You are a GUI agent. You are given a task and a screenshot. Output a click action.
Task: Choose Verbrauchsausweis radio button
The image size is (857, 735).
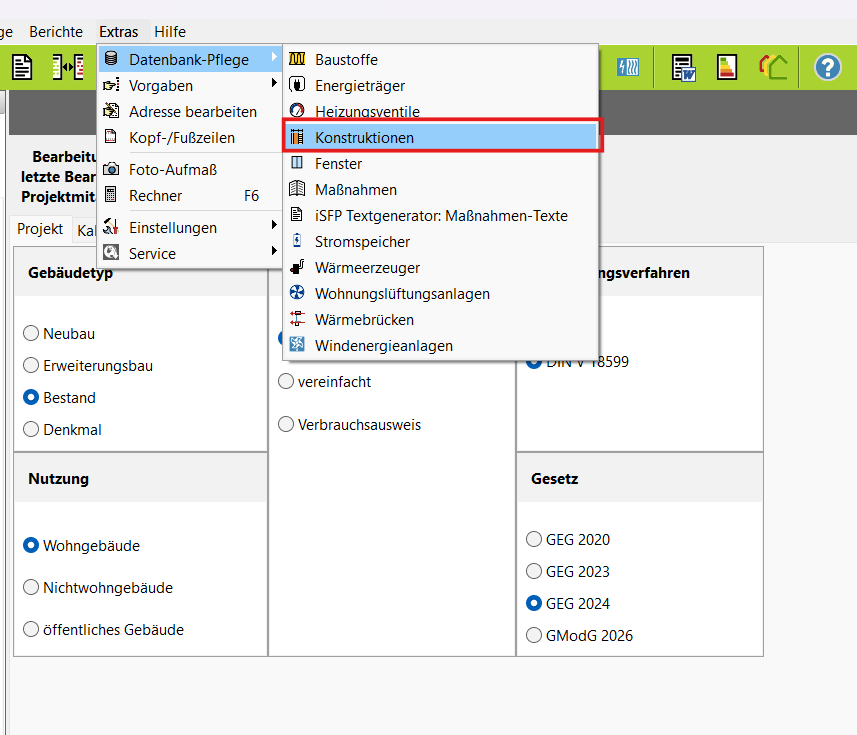(x=286, y=424)
